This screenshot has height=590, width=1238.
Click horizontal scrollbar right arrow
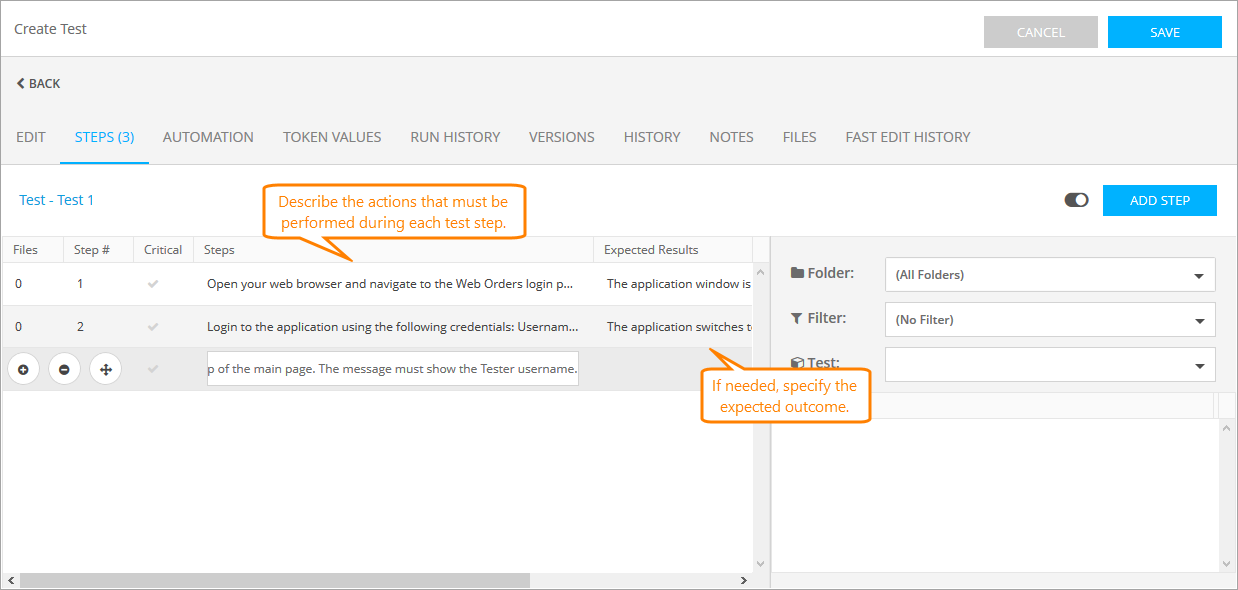coord(743,580)
